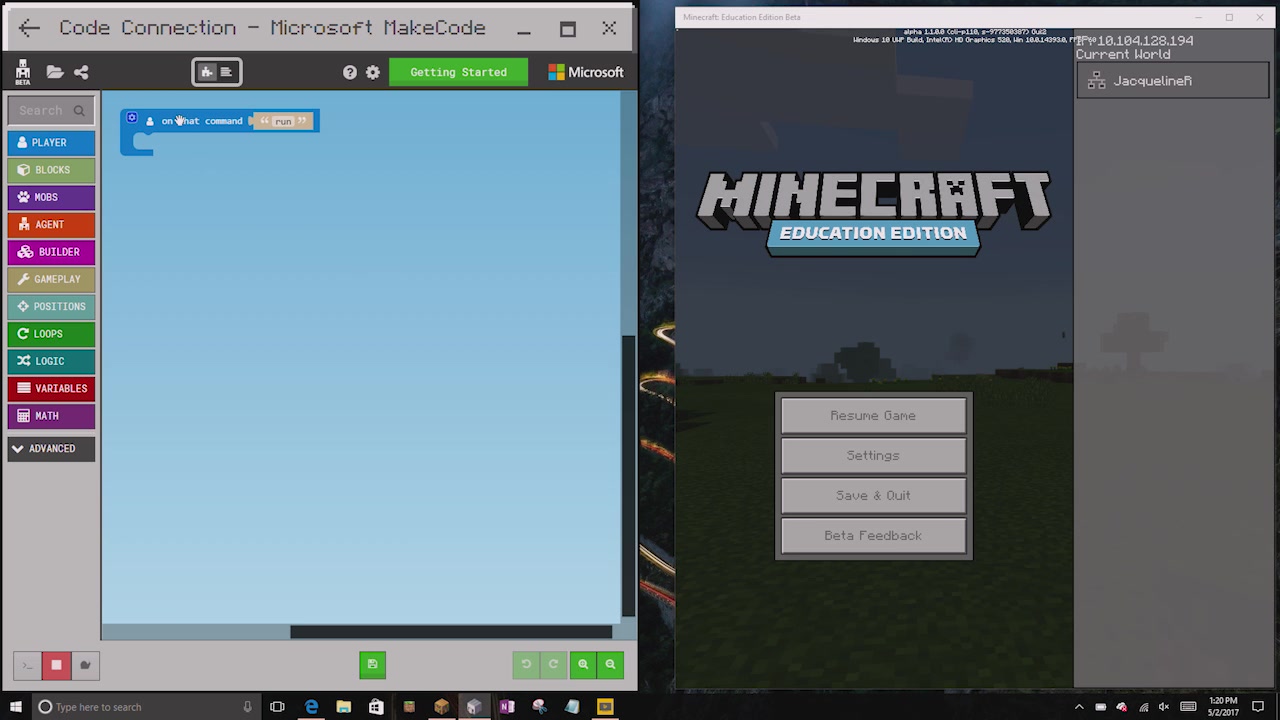Screen dimensions: 1280x720
Task: Go back with the Code Connection arrow
Action: coord(29,29)
